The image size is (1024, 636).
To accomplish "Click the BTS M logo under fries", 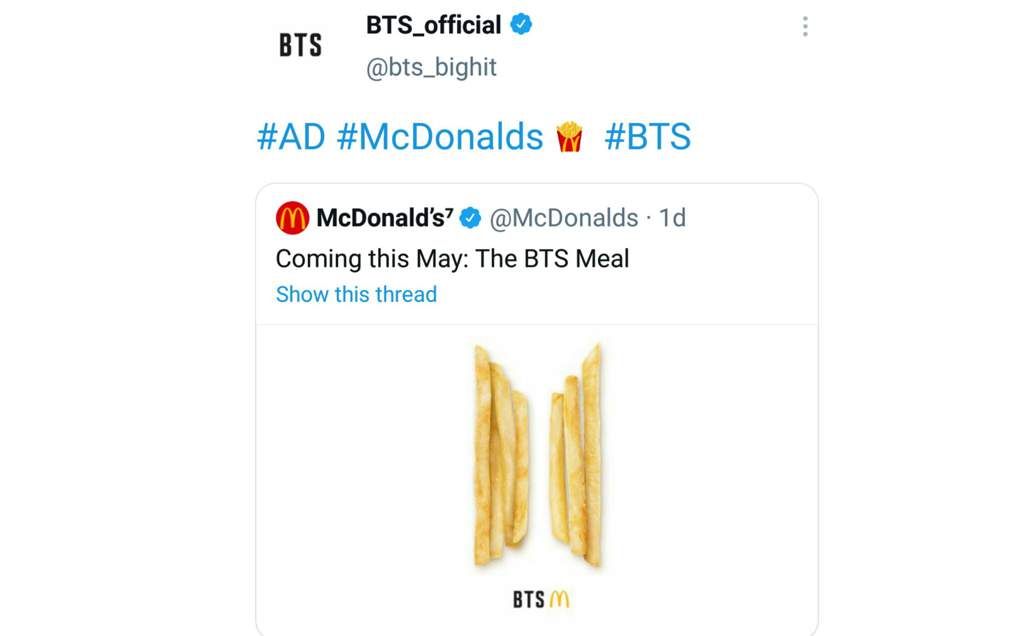I will [x=541, y=599].
